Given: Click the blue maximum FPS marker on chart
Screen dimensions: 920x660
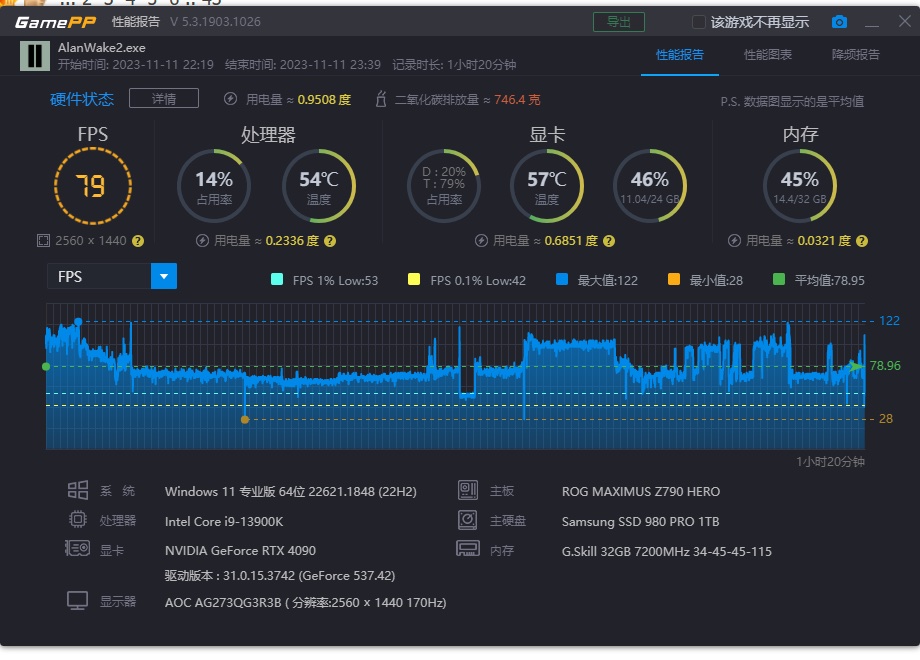Looking at the screenshot, I should [x=78, y=321].
